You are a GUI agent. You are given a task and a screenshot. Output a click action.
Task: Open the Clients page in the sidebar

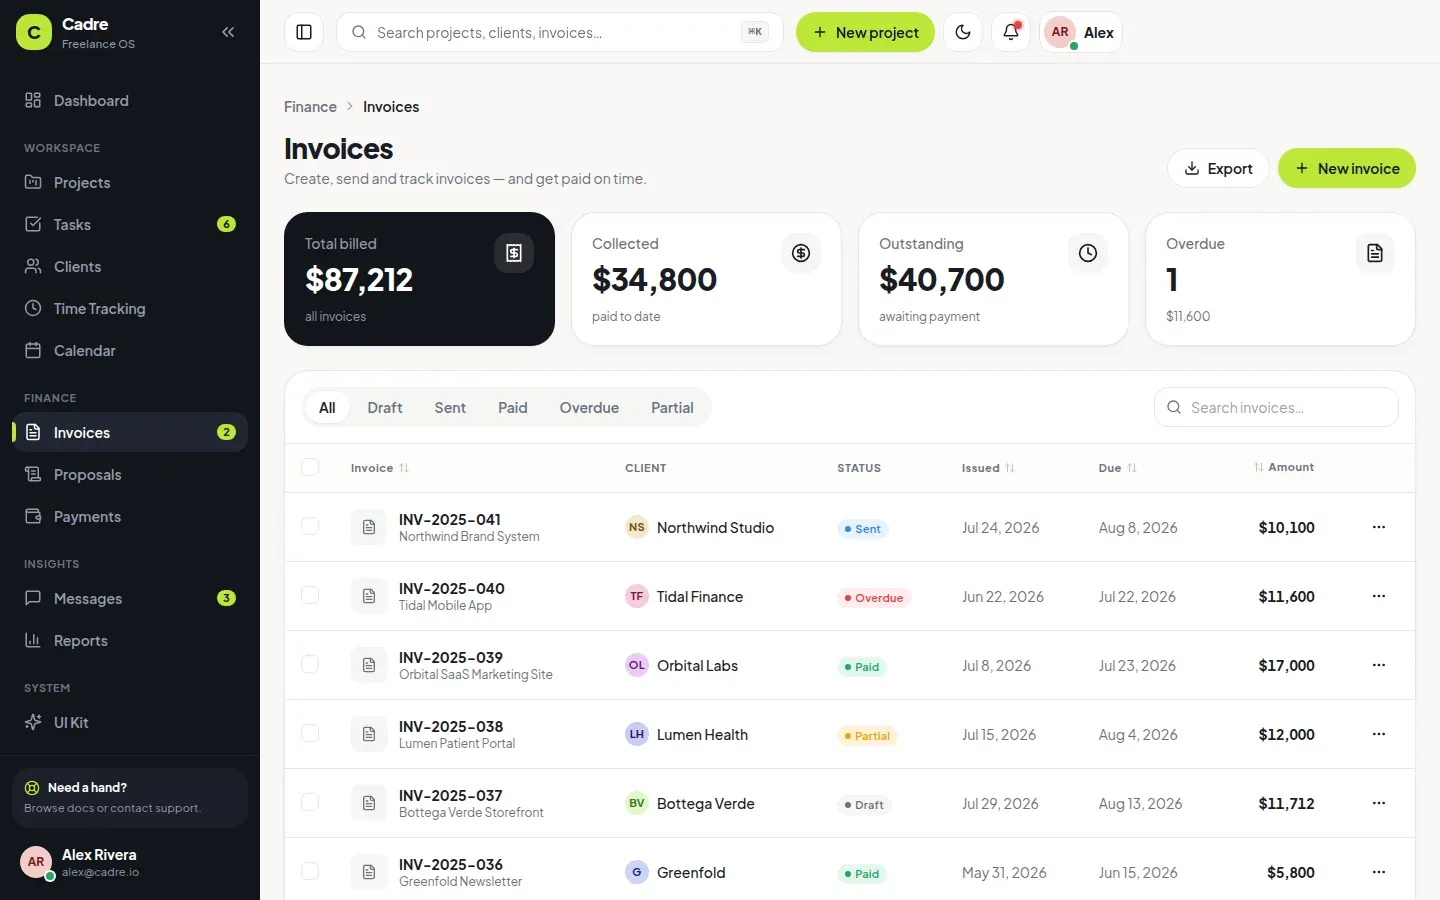click(x=130, y=266)
